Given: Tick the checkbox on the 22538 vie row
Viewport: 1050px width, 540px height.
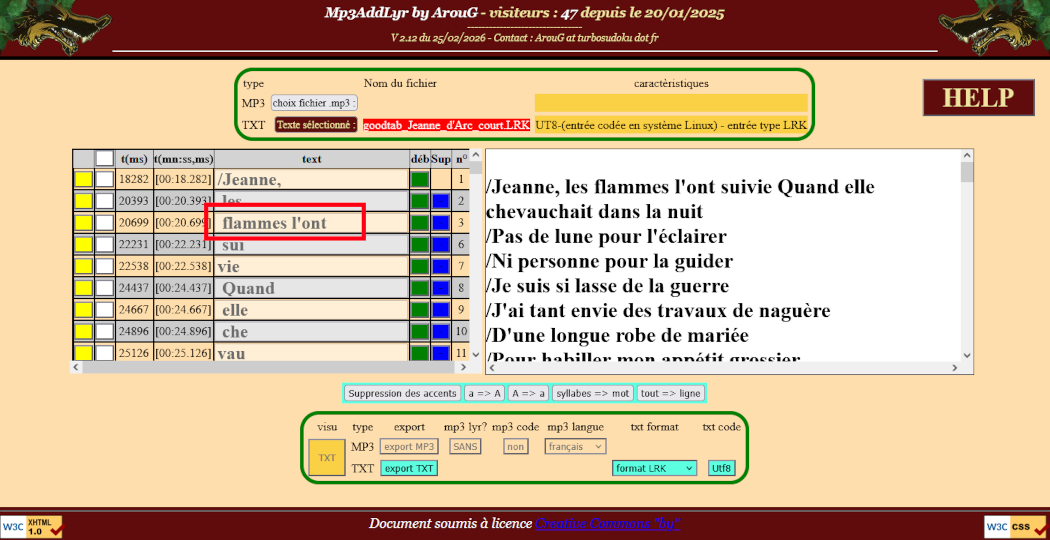Looking at the screenshot, I should pyautogui.click(x=104, y=267).
